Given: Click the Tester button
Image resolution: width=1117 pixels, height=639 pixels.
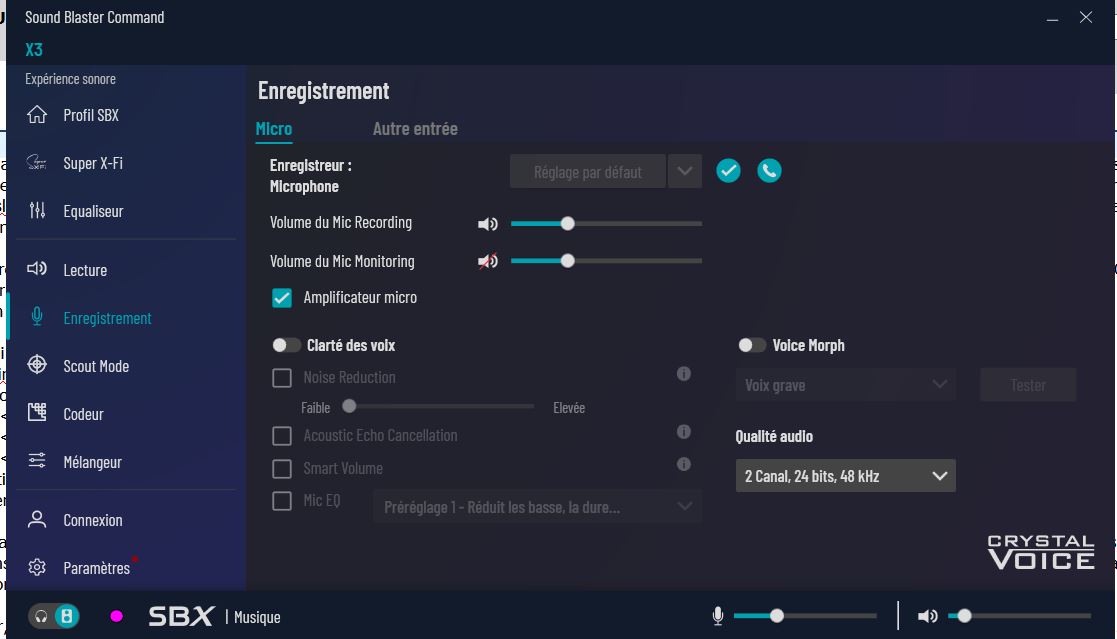Looking at the screenshot, I should point(1027,385).
